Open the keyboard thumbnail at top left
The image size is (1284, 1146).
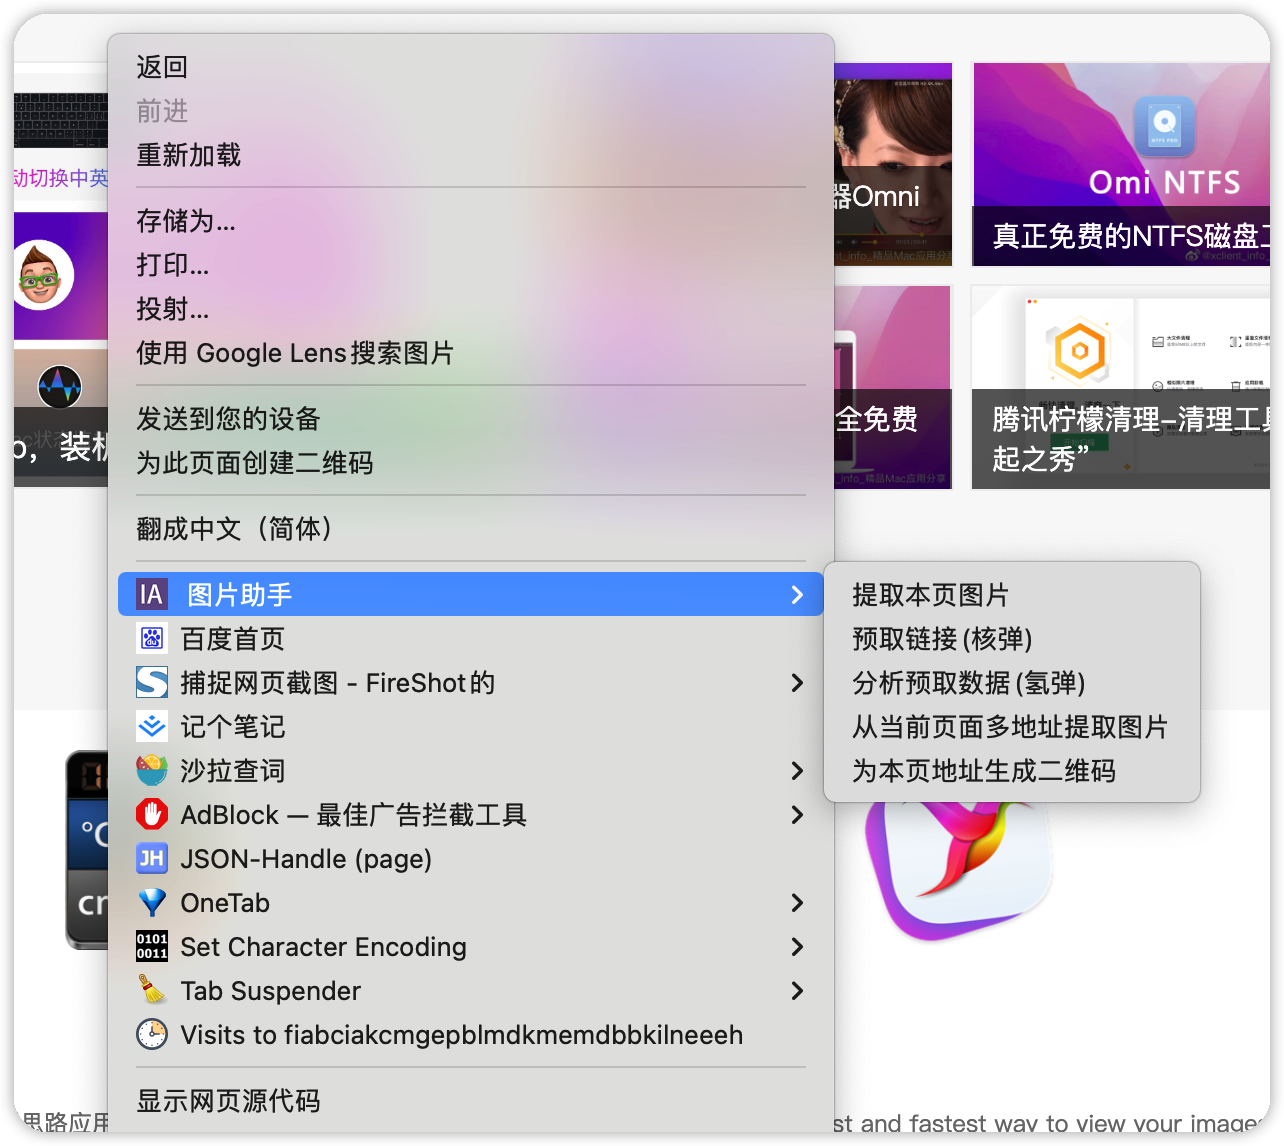tap(61, 120)
